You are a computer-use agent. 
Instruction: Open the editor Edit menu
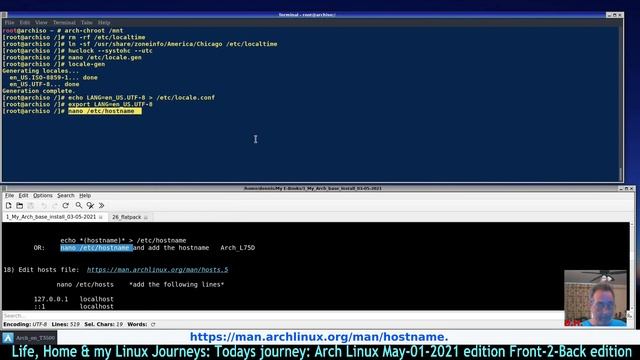coord(24,196)
